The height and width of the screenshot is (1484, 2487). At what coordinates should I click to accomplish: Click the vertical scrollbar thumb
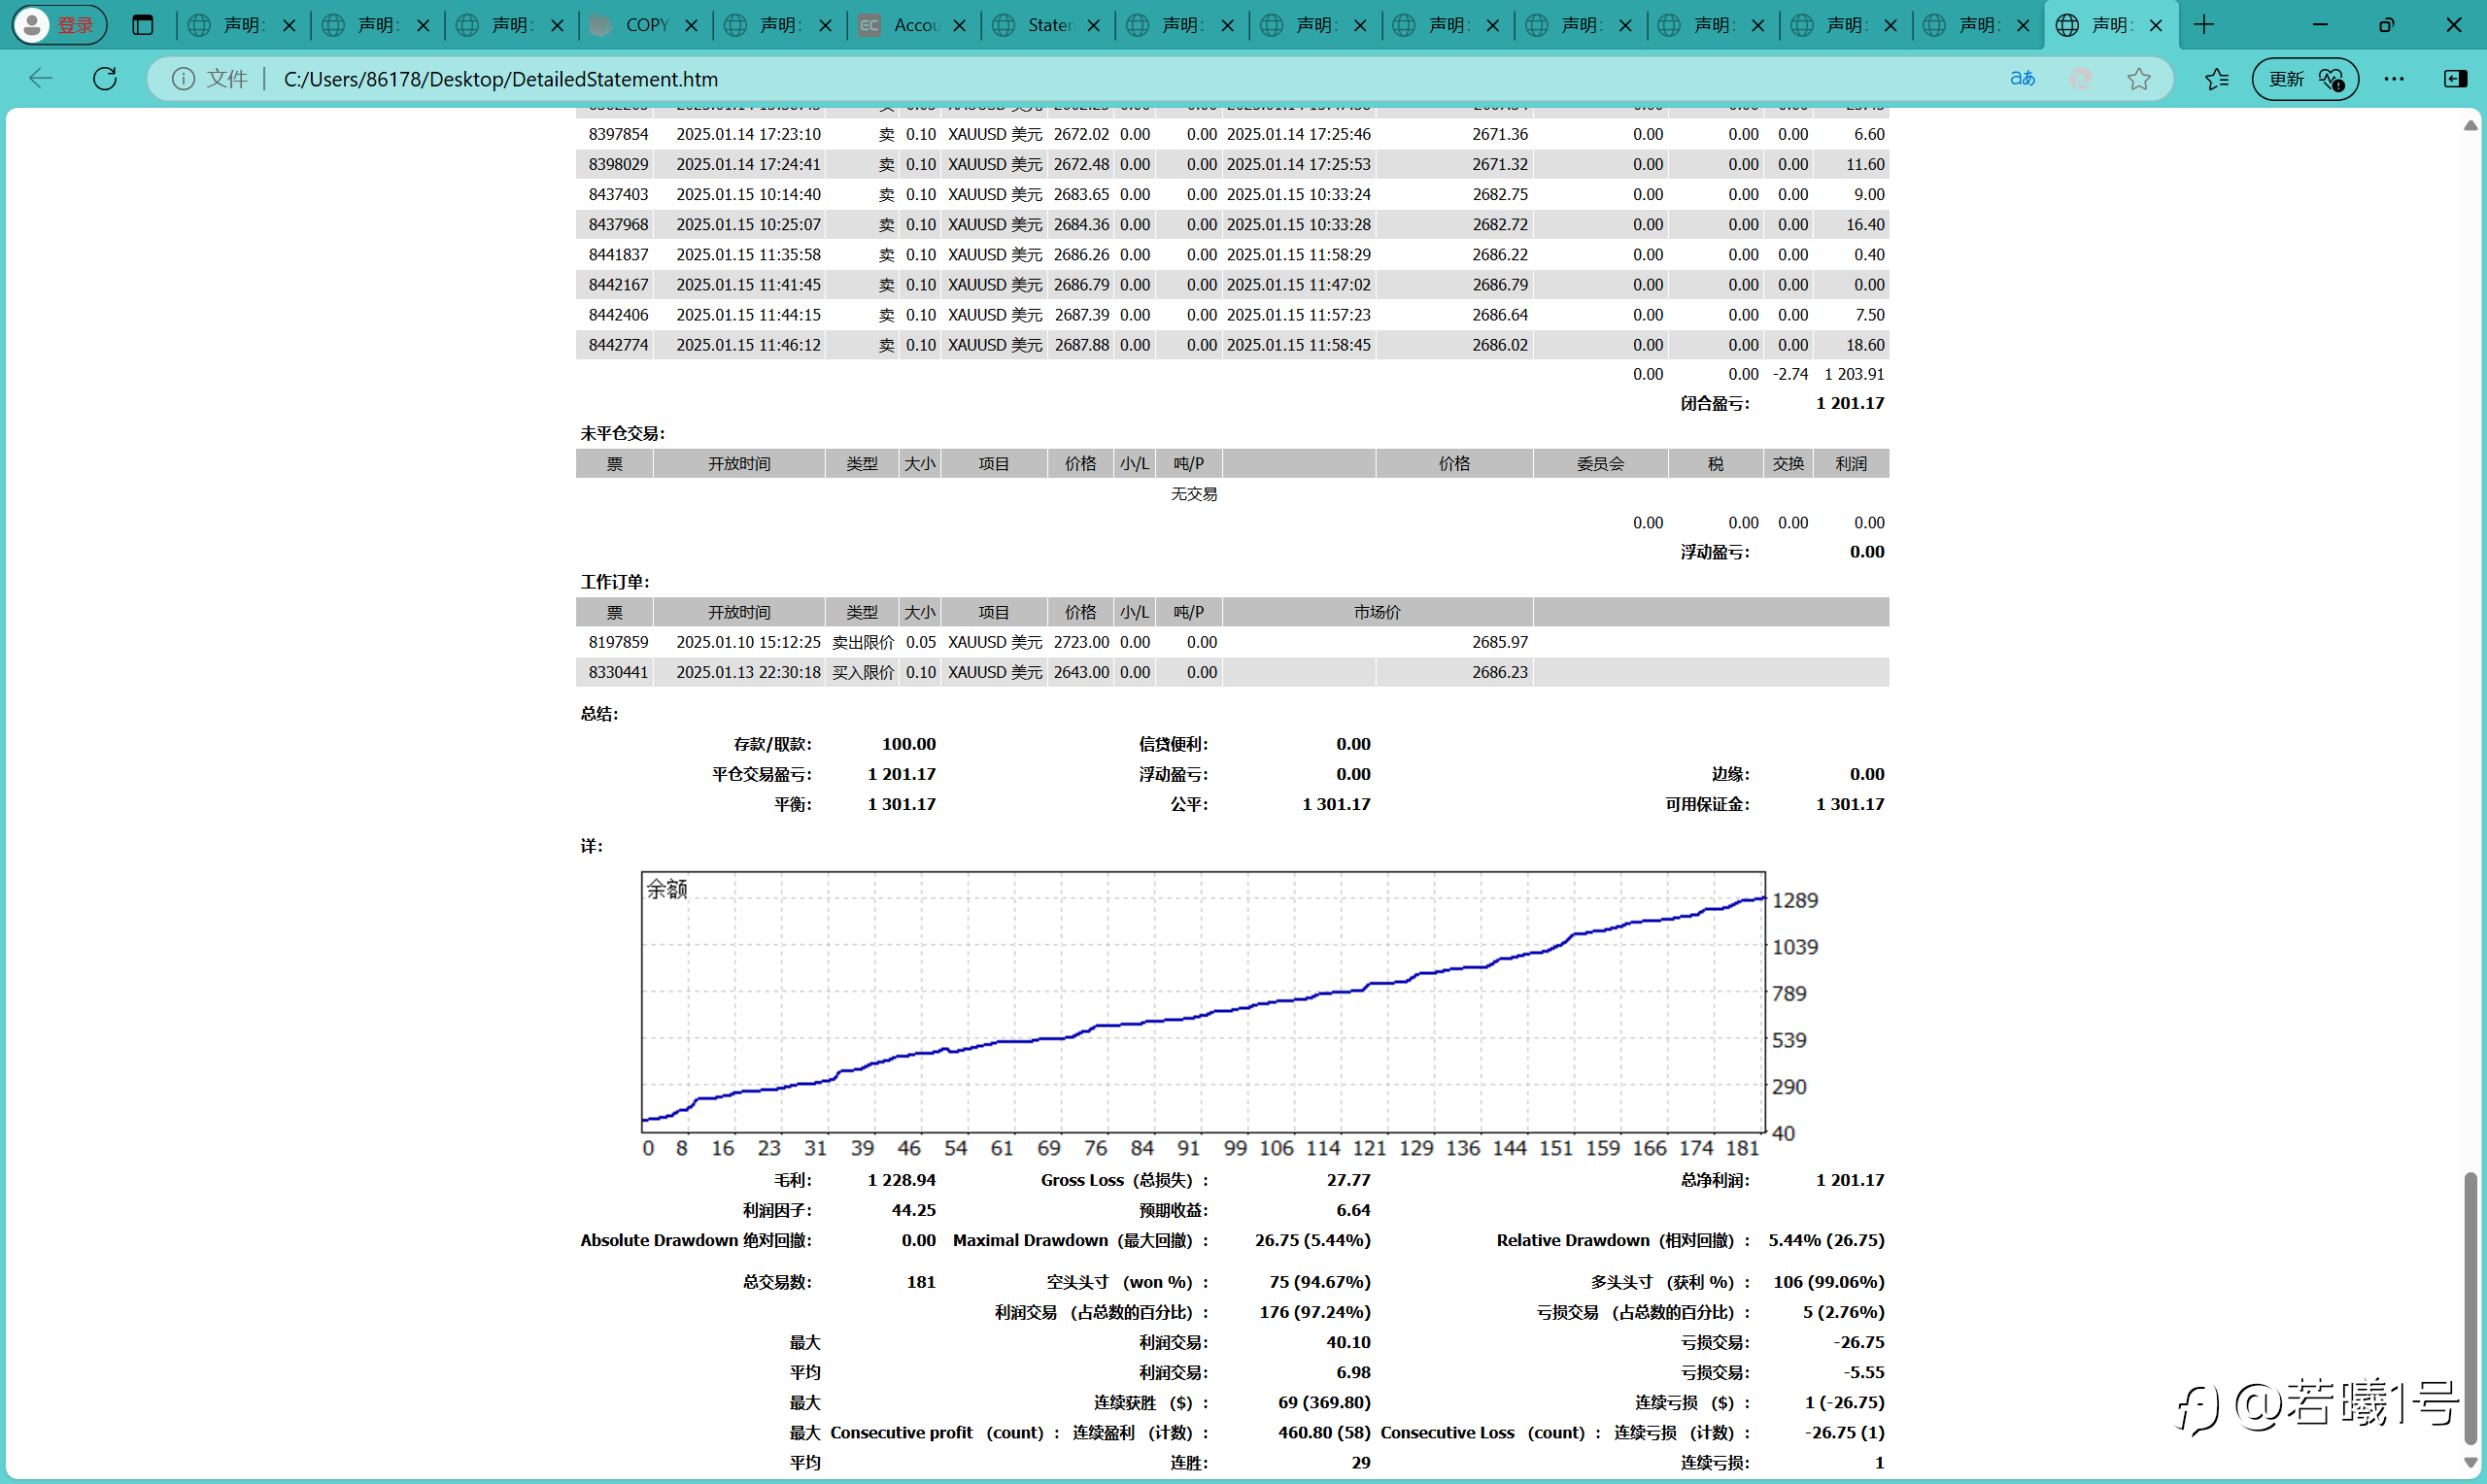(x=2470, y=1308)
